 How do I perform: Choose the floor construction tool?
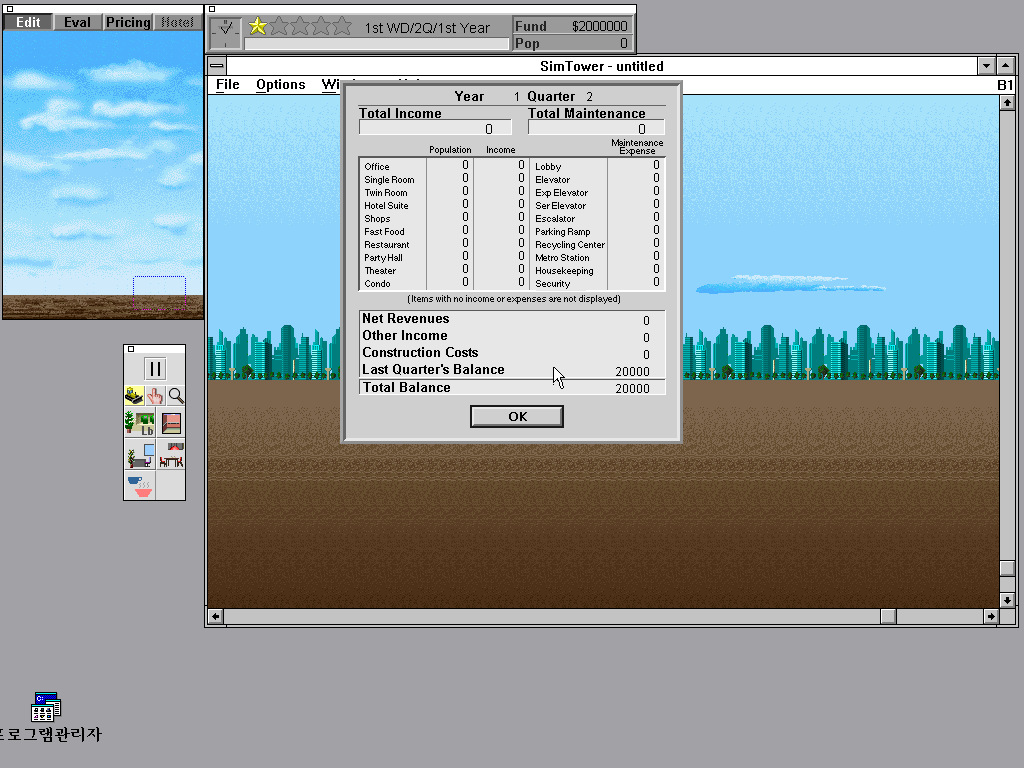click(x=171, y=423)
